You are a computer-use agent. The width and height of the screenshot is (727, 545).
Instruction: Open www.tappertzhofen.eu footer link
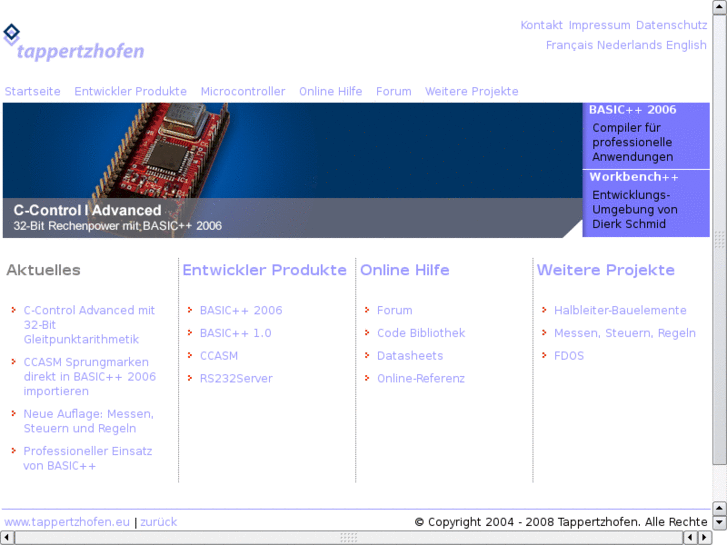point(67,522)
